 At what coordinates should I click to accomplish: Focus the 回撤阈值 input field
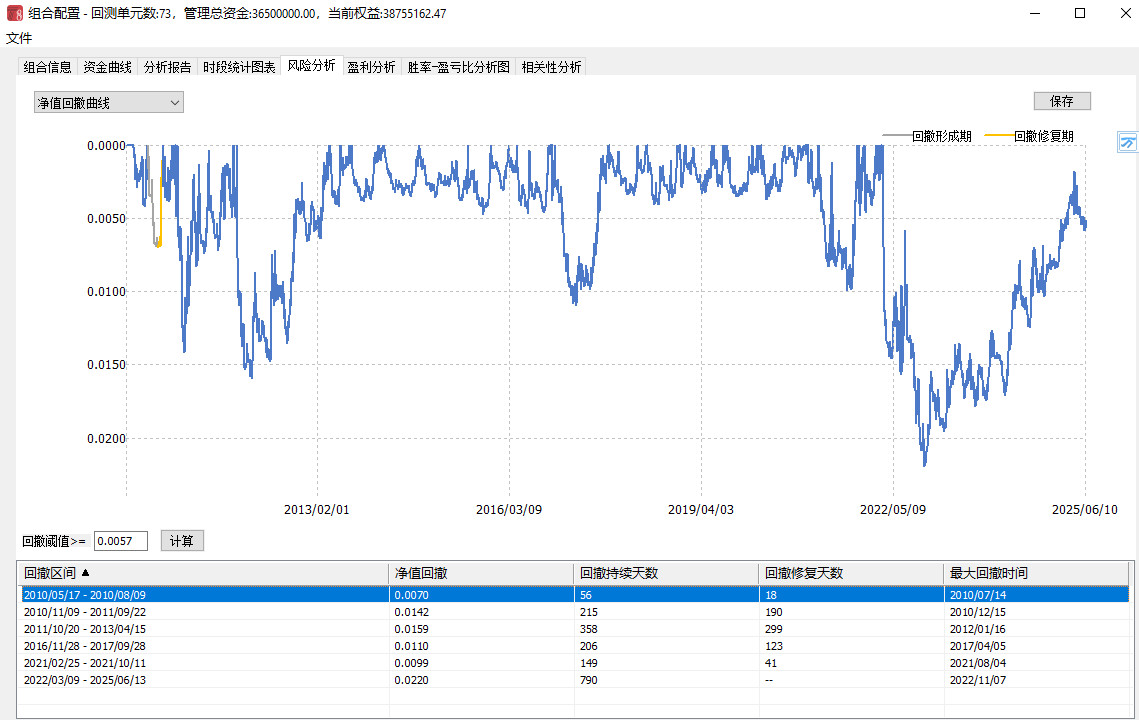120,541
